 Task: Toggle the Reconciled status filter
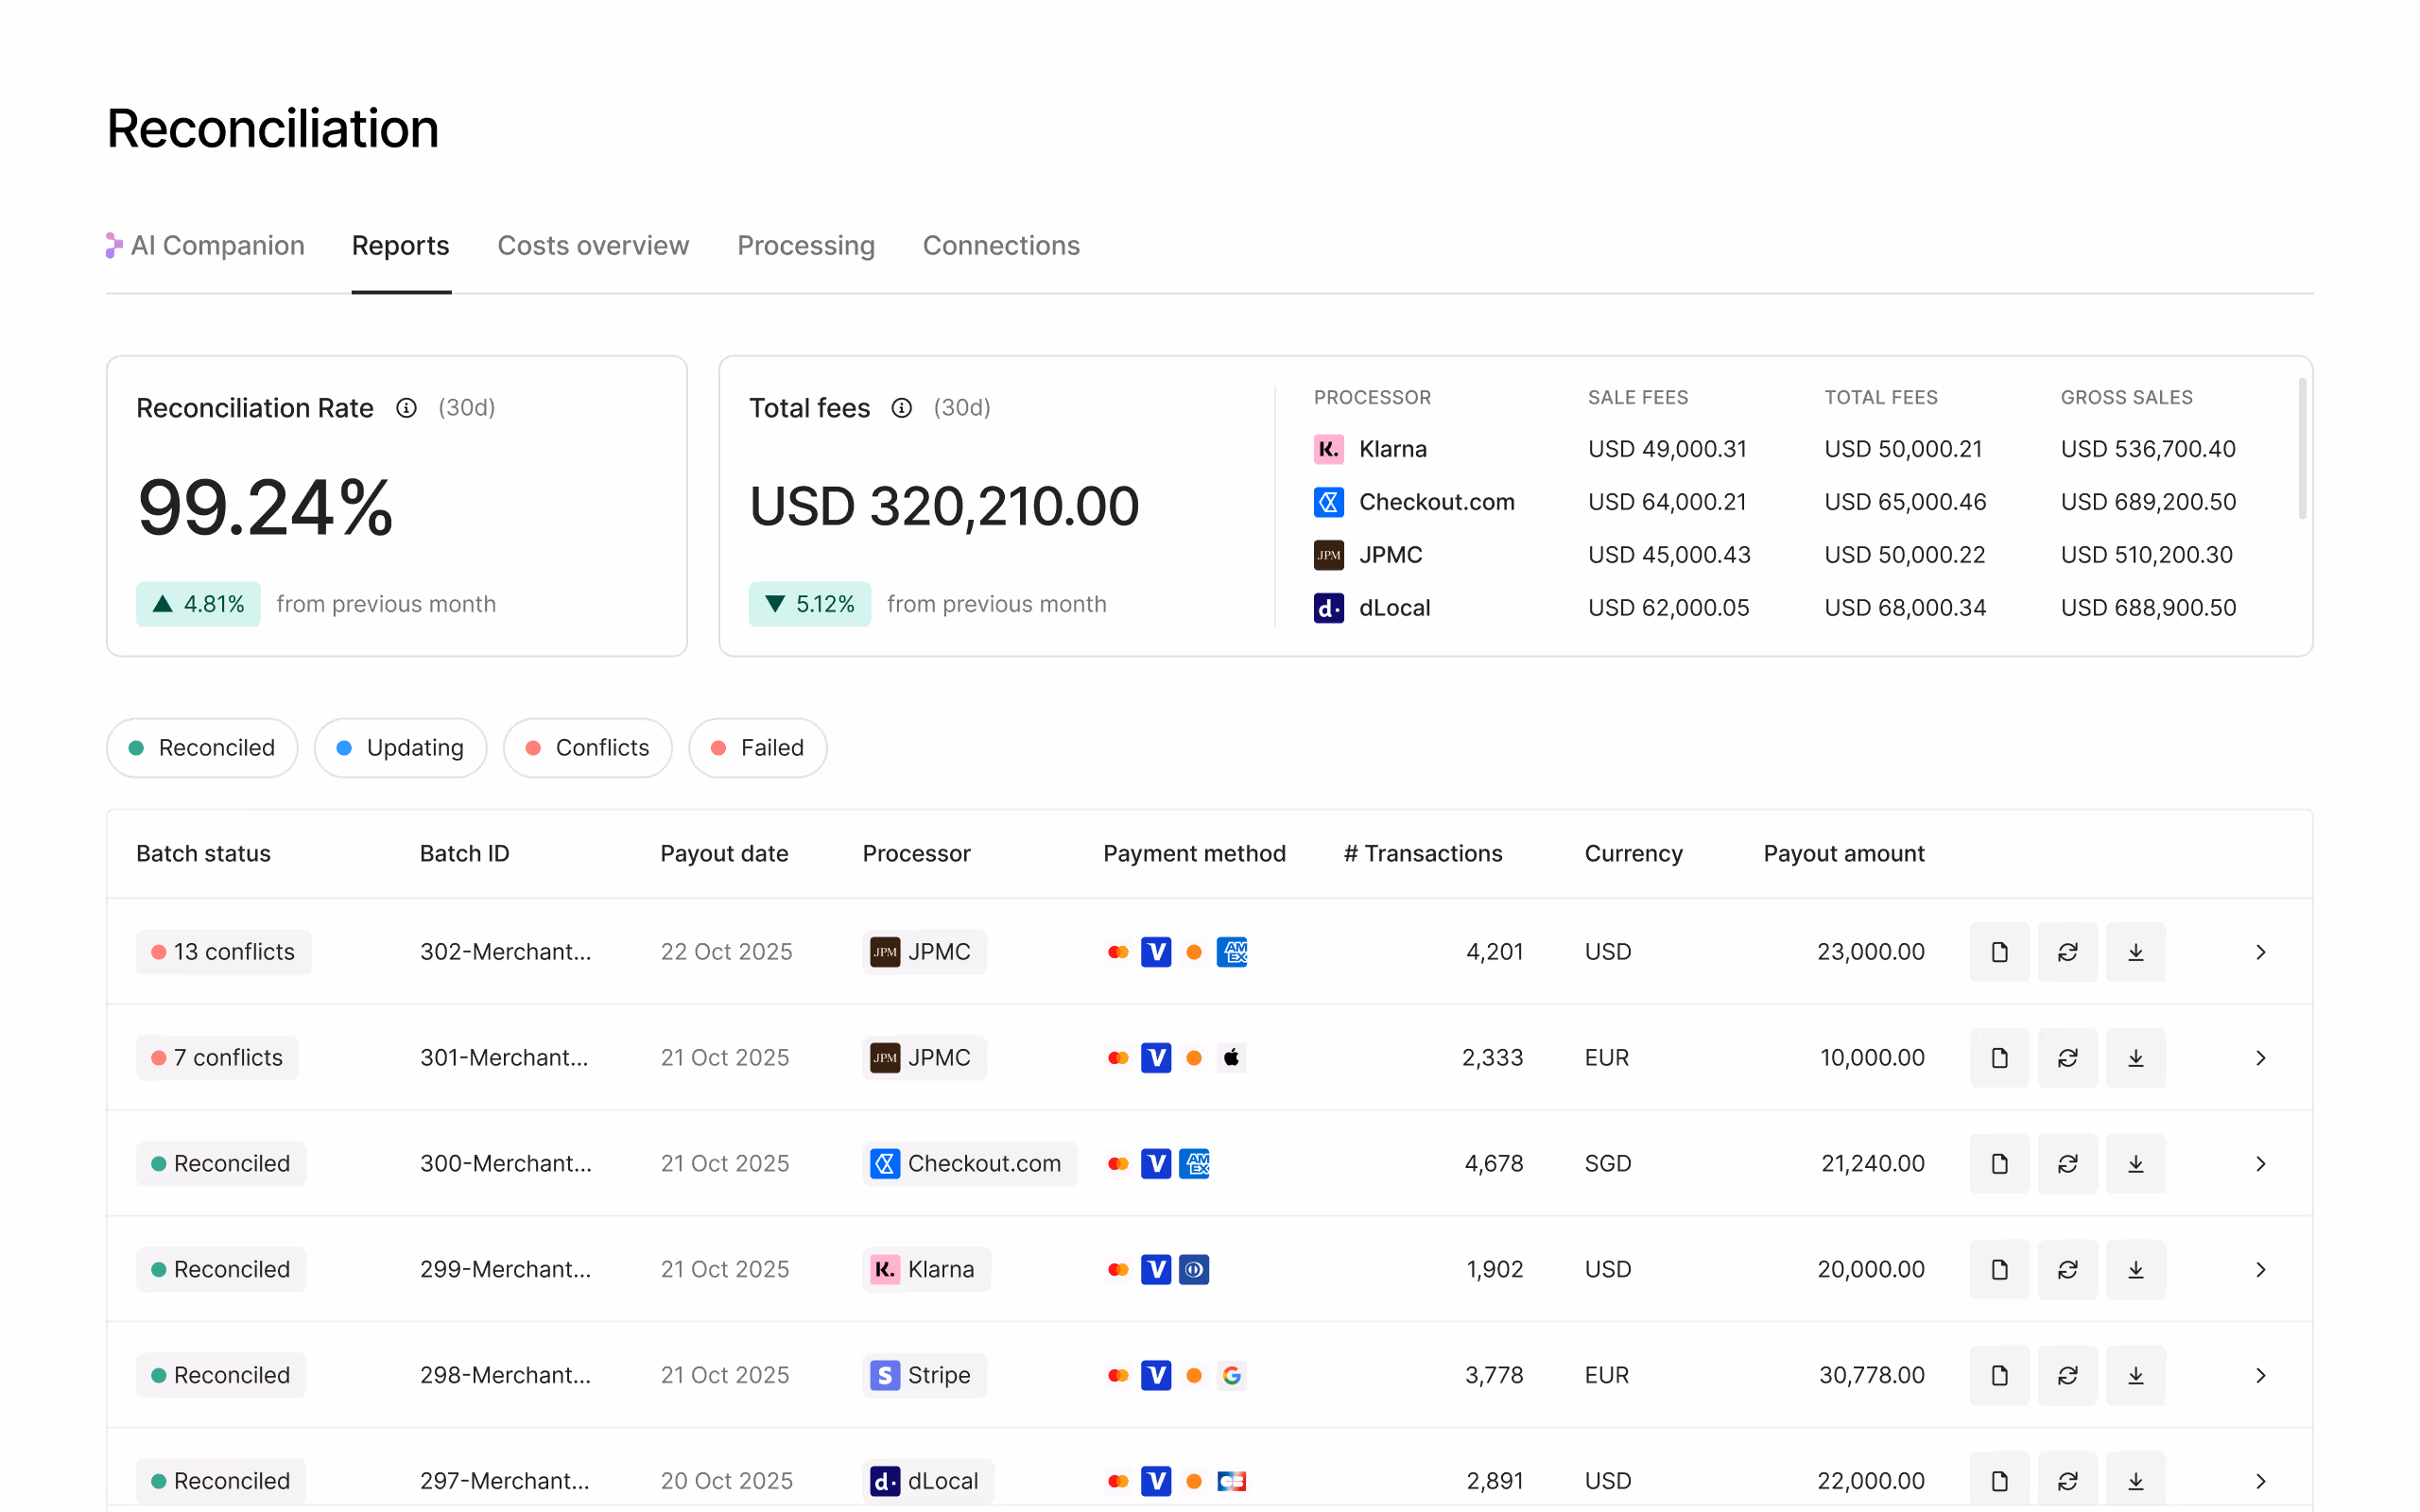202,748
